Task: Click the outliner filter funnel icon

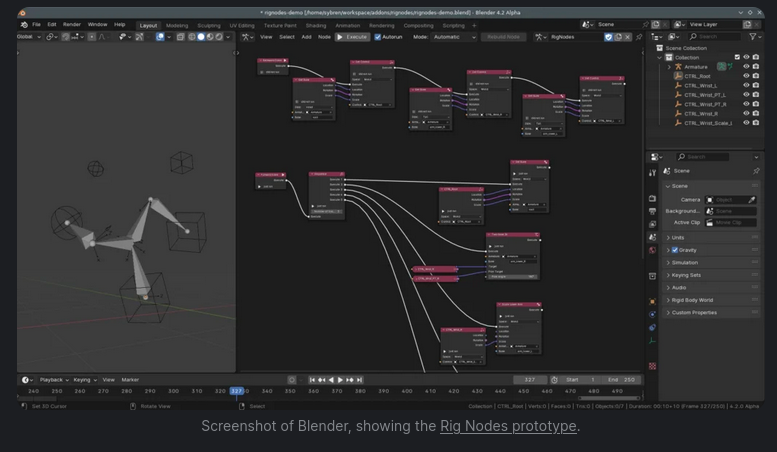Action: pyautogui.click(x=753, y=36)
